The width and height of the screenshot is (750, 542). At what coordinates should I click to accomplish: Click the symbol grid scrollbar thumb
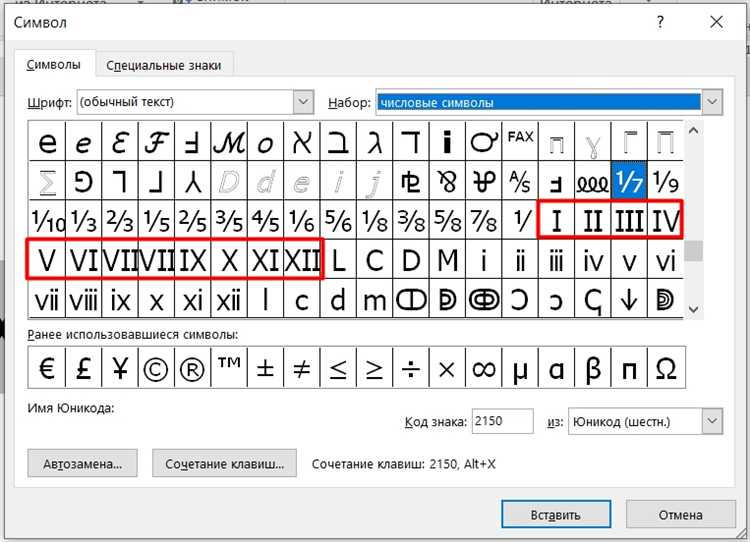(x=693, y=251)
